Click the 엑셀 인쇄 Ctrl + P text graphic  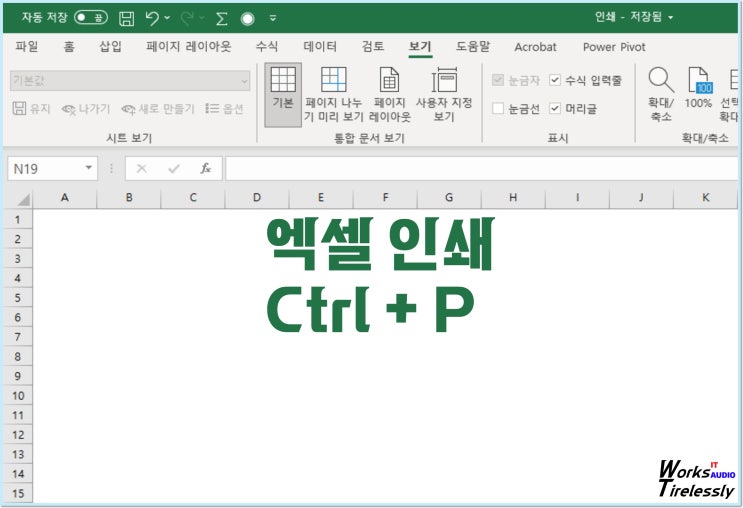click(x=381, y=275)
